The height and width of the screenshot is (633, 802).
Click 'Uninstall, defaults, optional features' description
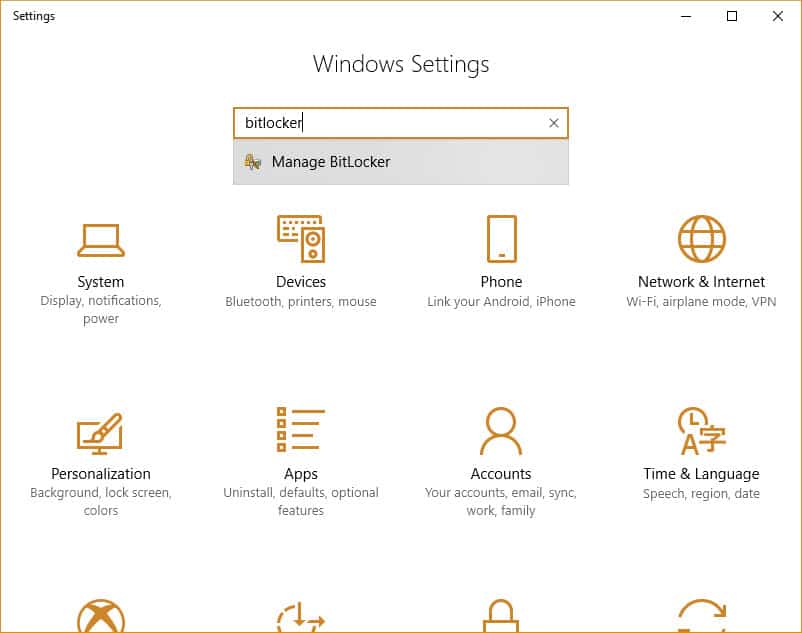301,502
